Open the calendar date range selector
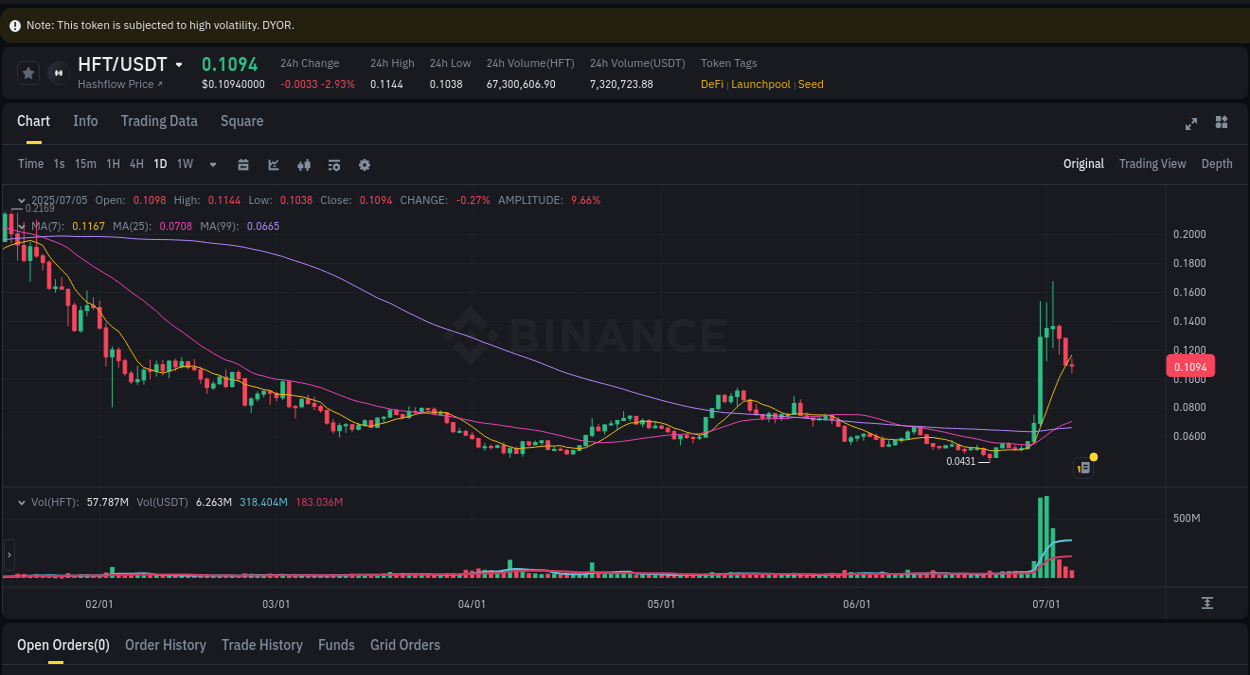The image size is (1250, 675). pyautogui.click(x=243, y=164)
